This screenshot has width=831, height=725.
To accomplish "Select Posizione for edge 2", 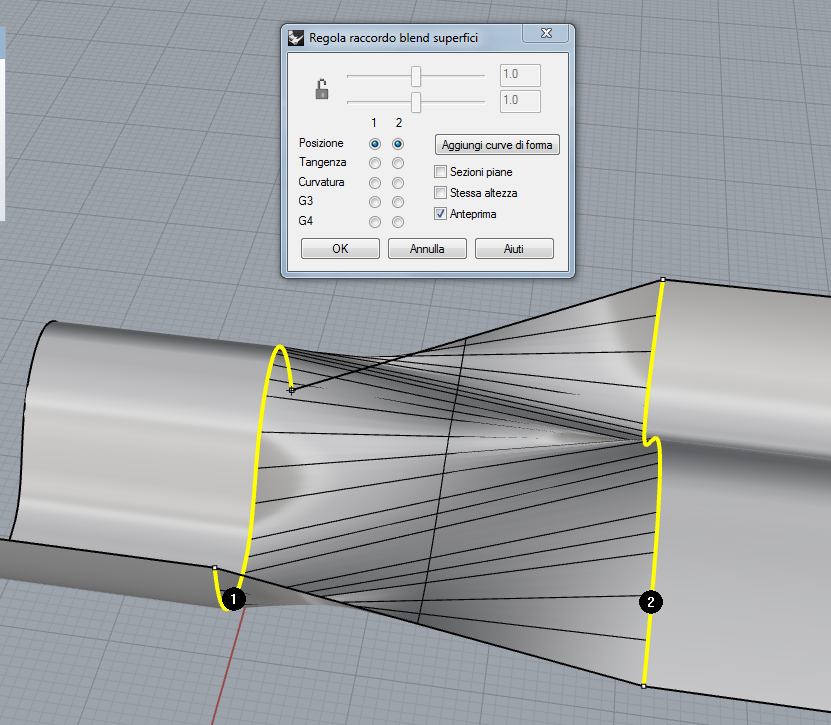I will pos(398,144).
